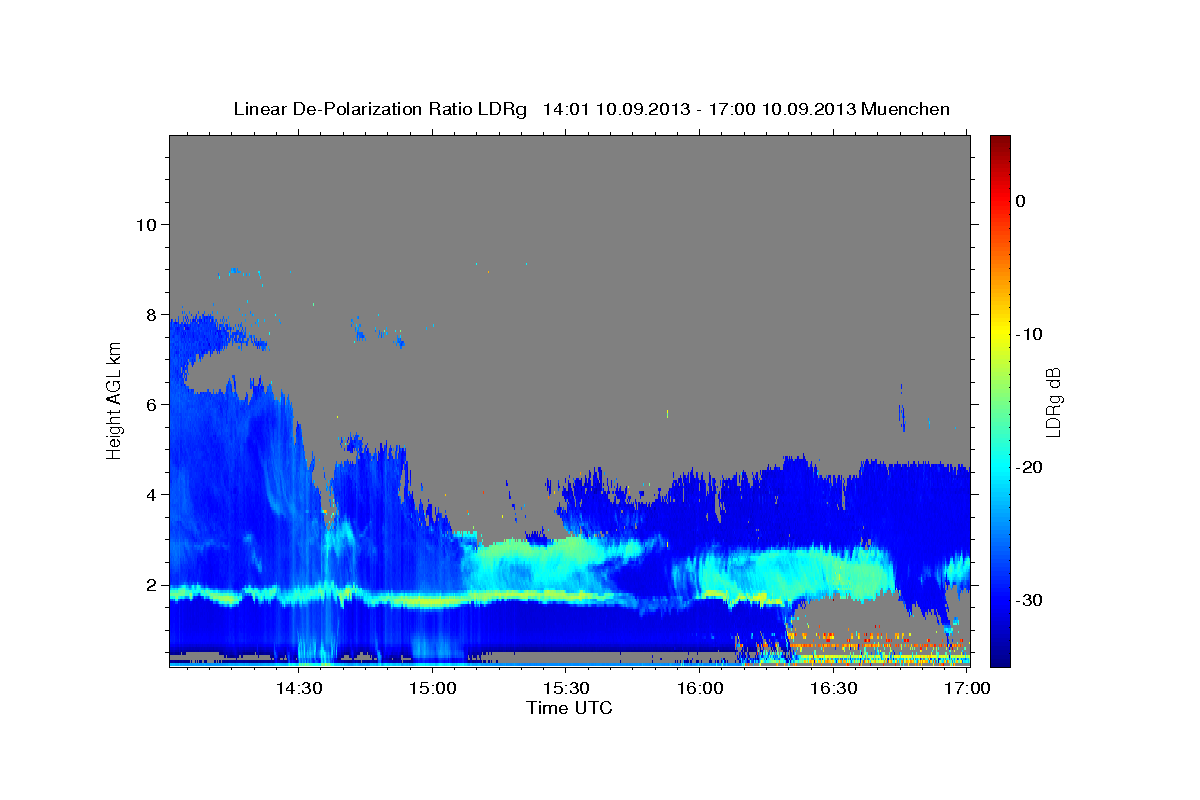Click the 16:30 time tick label
The image size is (1200, 800).
(x=834, y=688)
